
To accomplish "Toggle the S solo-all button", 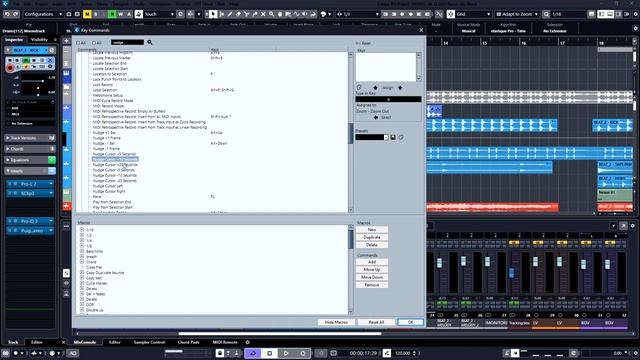I will pos(96,14).
